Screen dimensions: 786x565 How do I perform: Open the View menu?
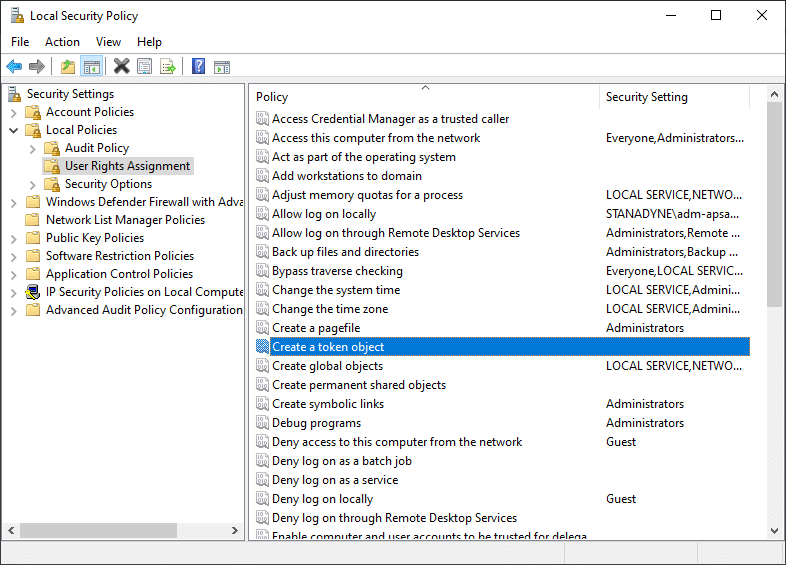coord(108,42)
